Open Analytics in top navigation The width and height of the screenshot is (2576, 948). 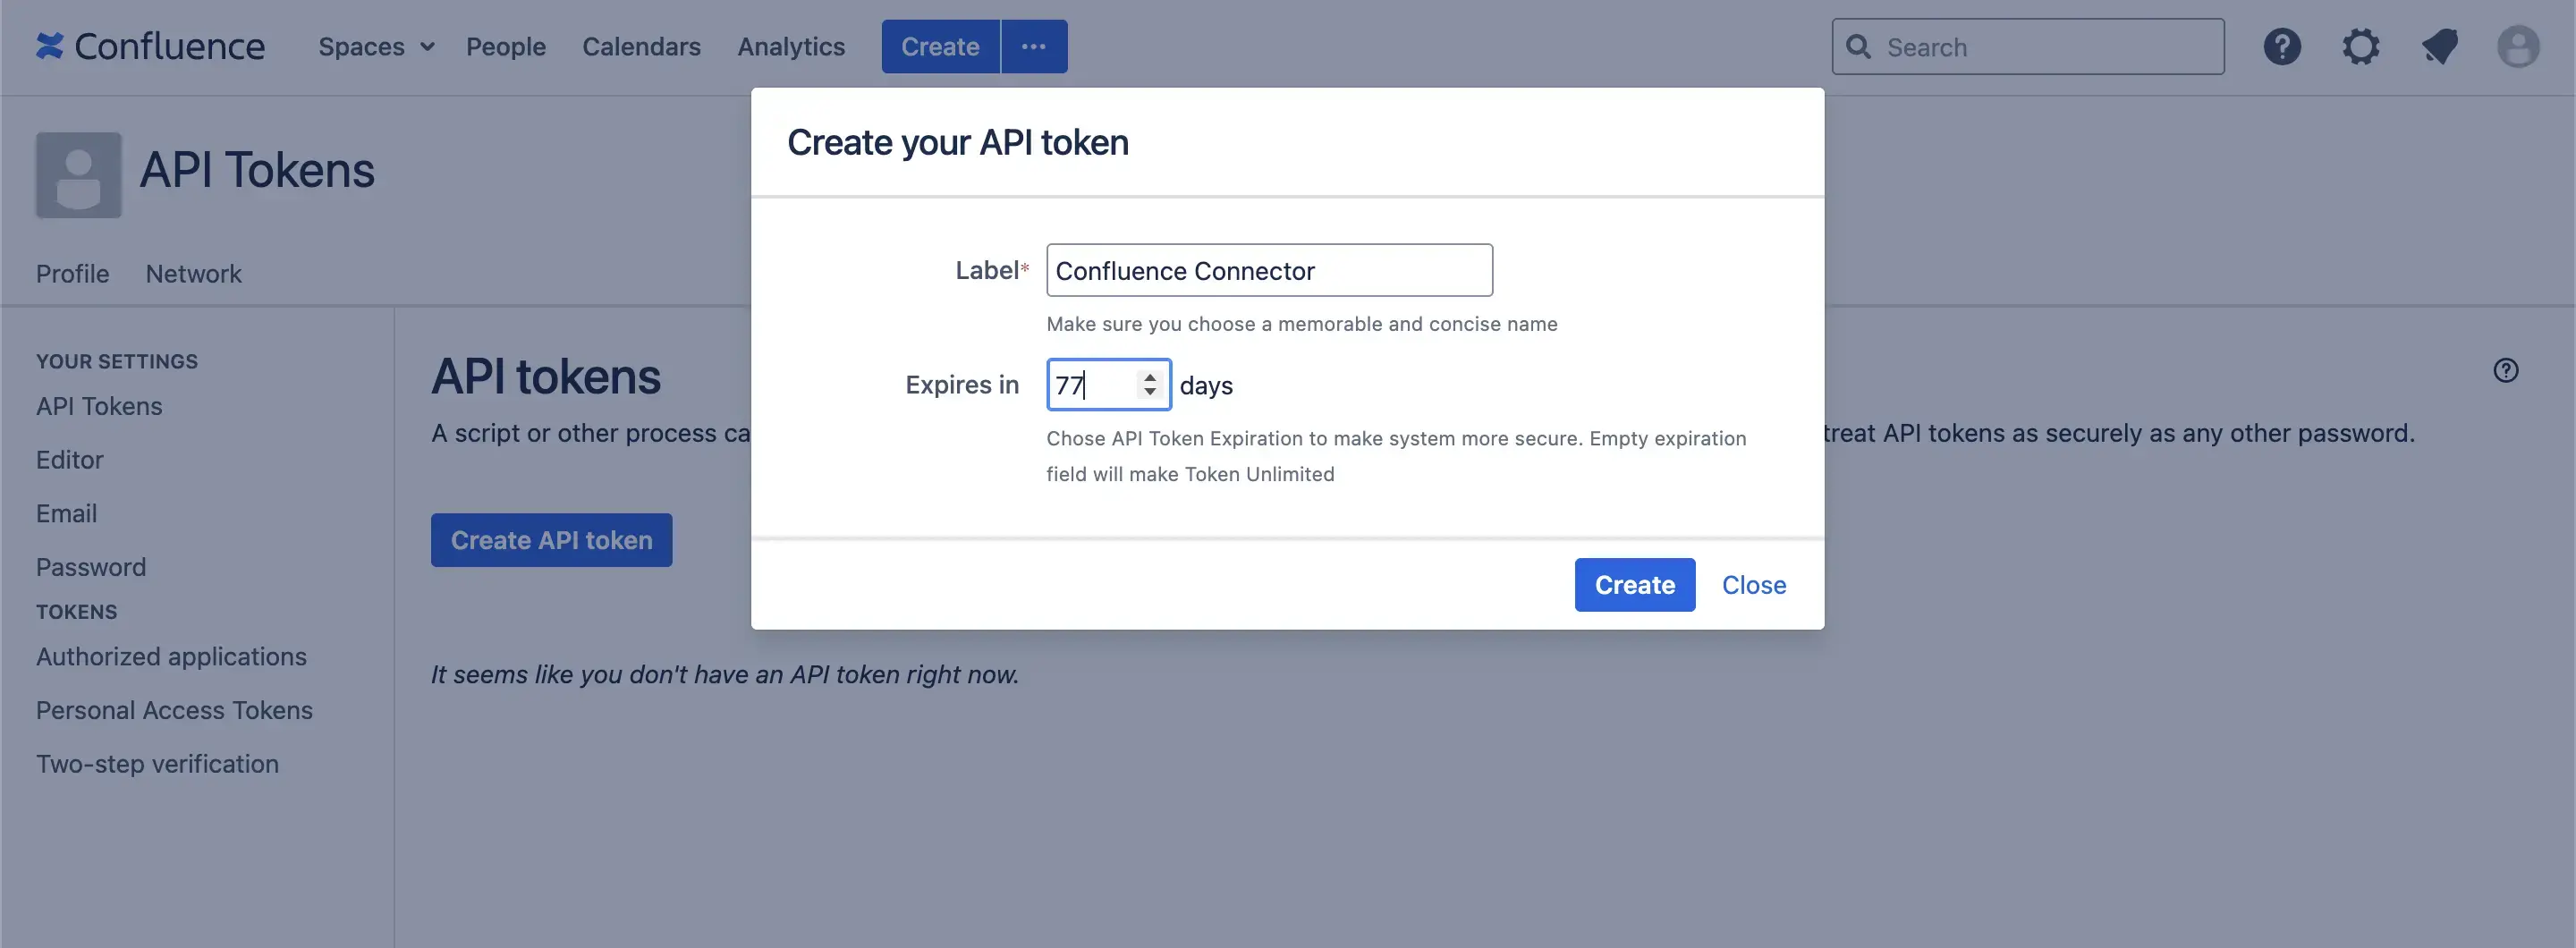(791, 46)
